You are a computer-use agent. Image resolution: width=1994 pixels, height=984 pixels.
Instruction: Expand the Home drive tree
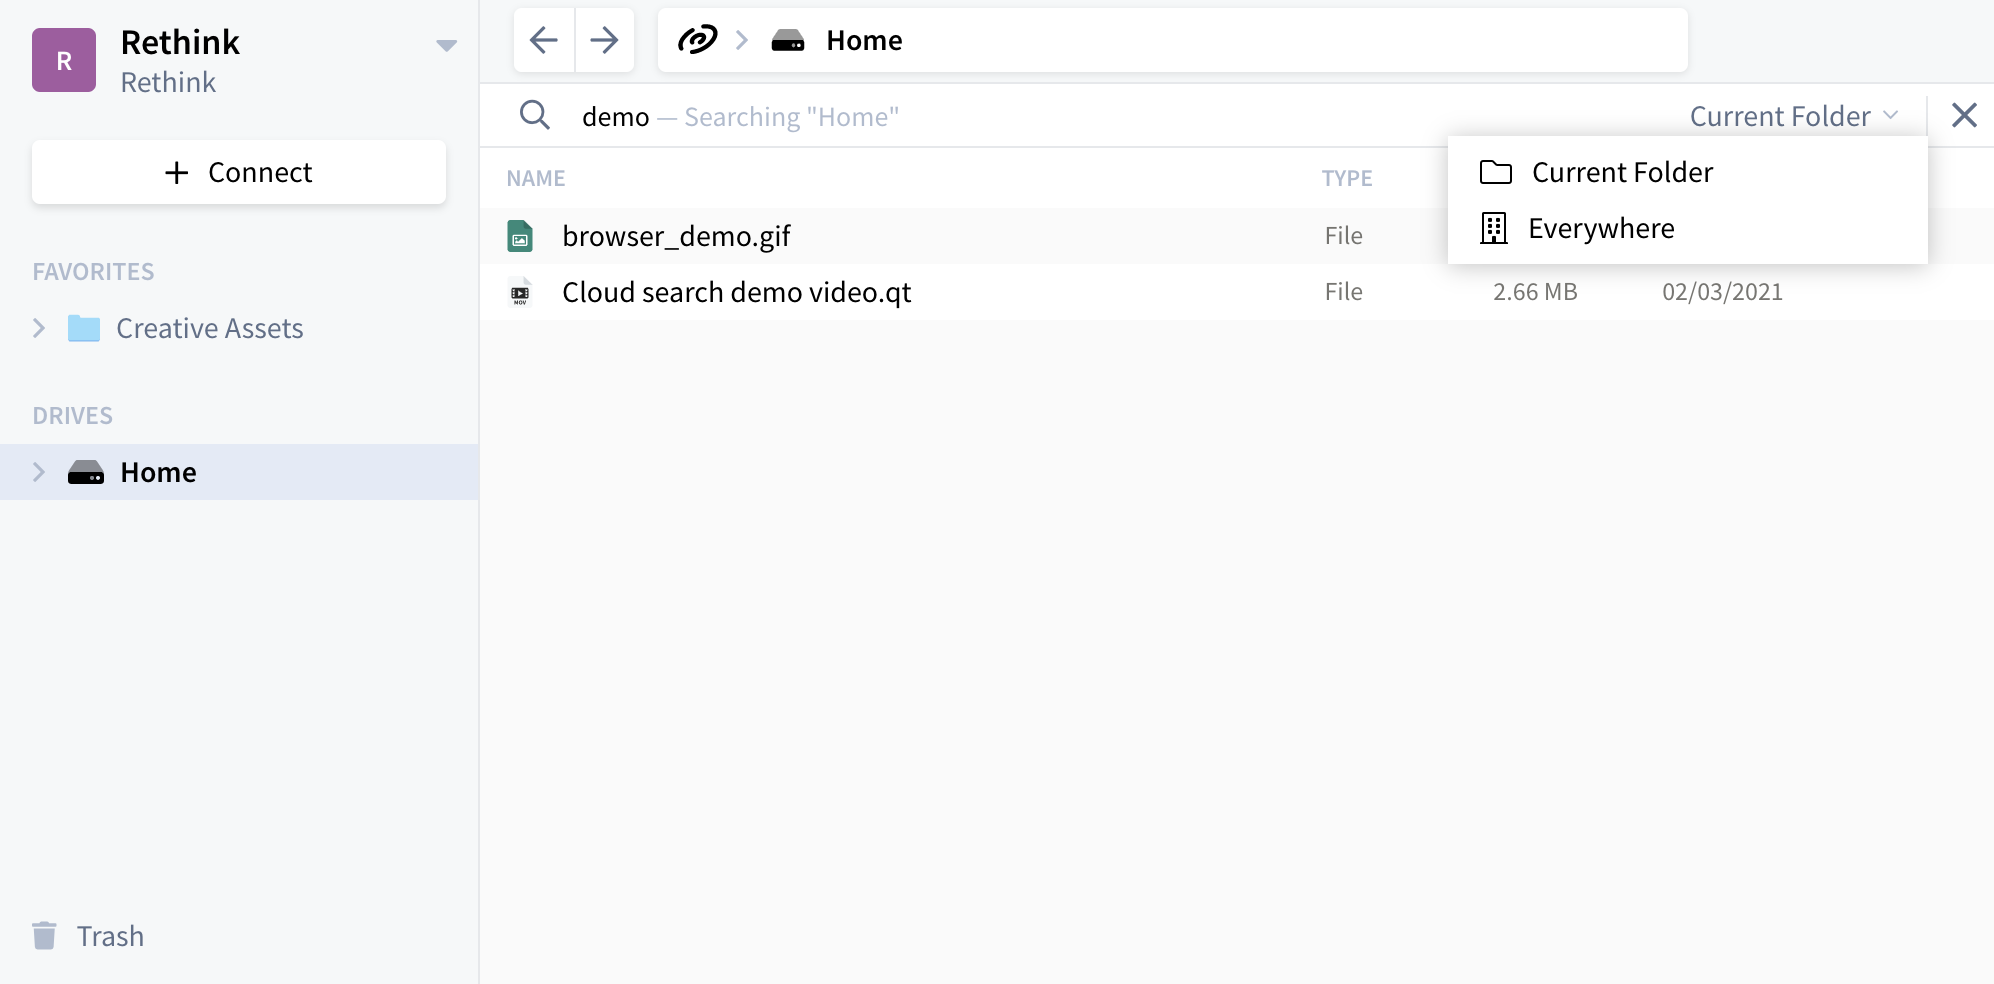39,472
